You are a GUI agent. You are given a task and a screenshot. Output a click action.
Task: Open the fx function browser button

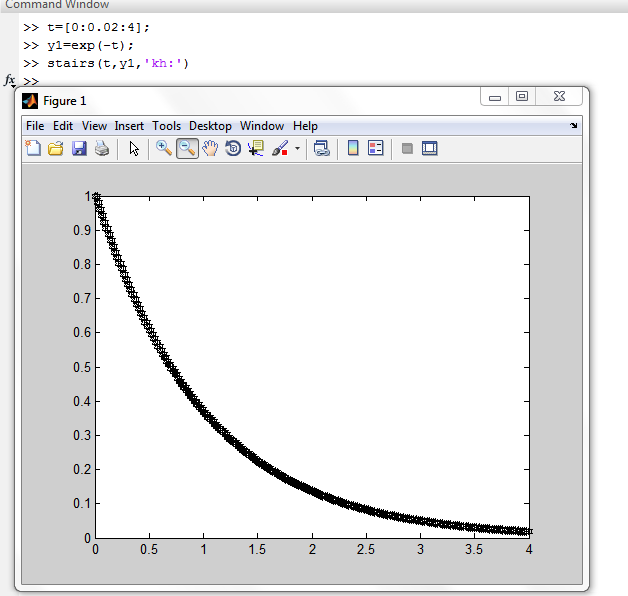coord(10,81)
